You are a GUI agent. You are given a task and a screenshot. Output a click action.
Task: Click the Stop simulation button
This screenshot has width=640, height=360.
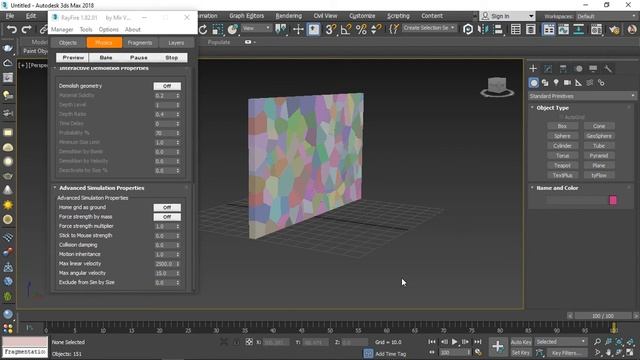171,58
